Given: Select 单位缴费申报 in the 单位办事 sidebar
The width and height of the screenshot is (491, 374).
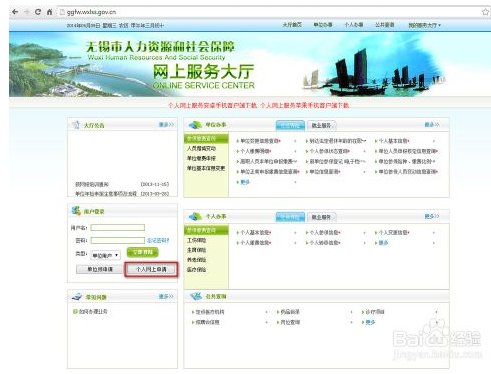Looking at the screenshot, I should click(x=201, y=158).
